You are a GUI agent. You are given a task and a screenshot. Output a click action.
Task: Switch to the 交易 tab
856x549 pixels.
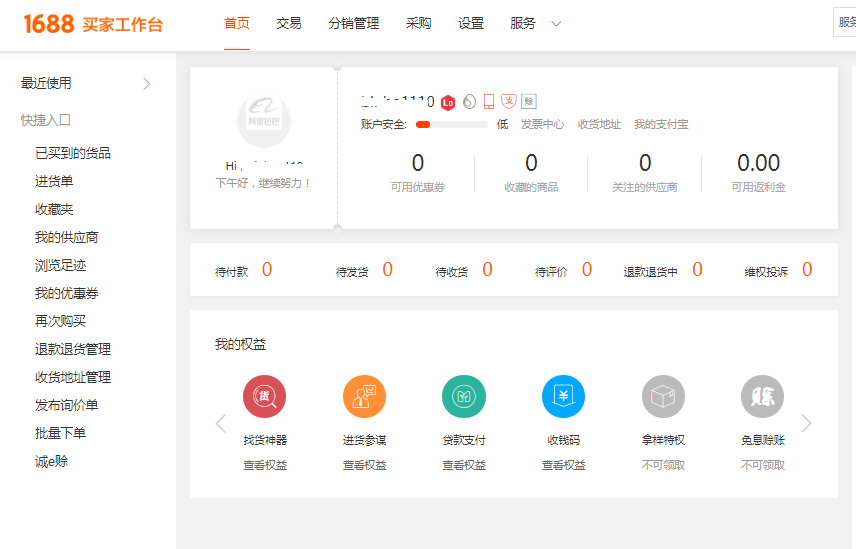(289, 24)
